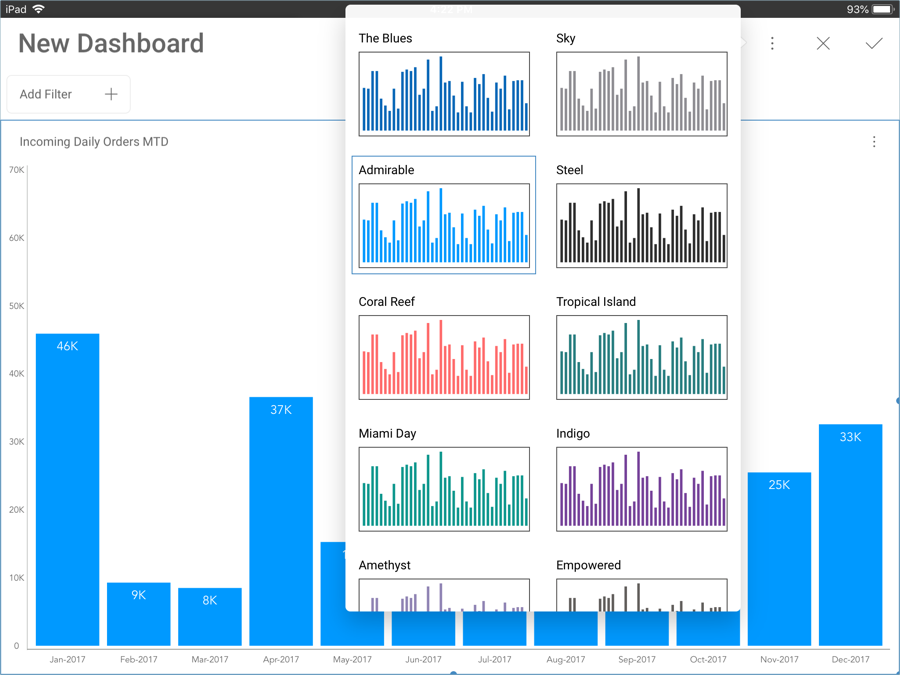Click the New Dashboard title
The image size is (900, 675).
111,44
